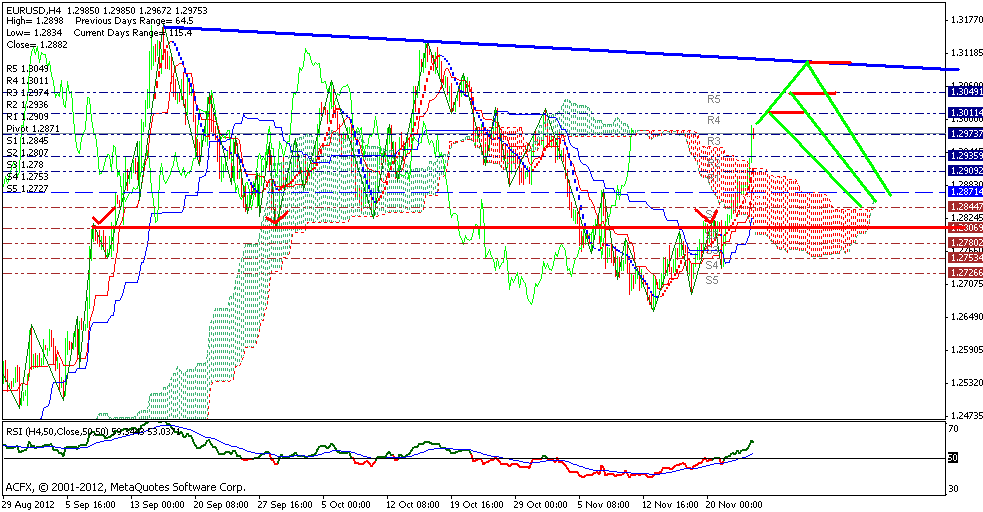Select the RSI 50 level marker
This screenshot has height=512, width=983.
coord(954,458)
